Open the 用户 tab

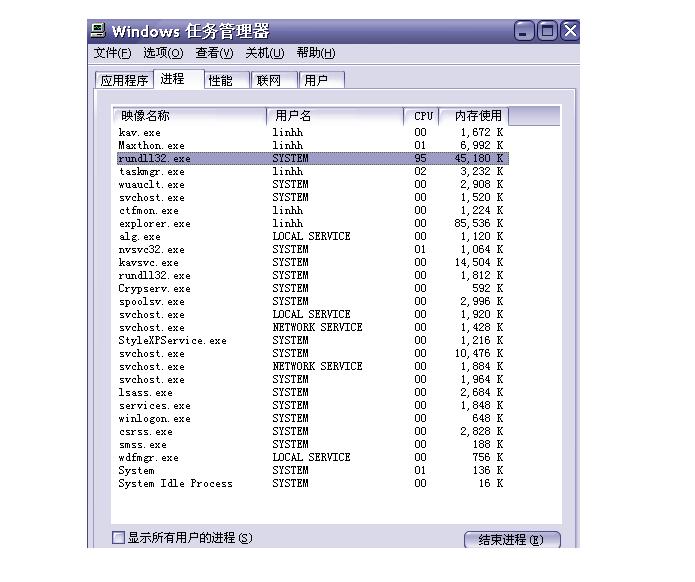(322, 80)
